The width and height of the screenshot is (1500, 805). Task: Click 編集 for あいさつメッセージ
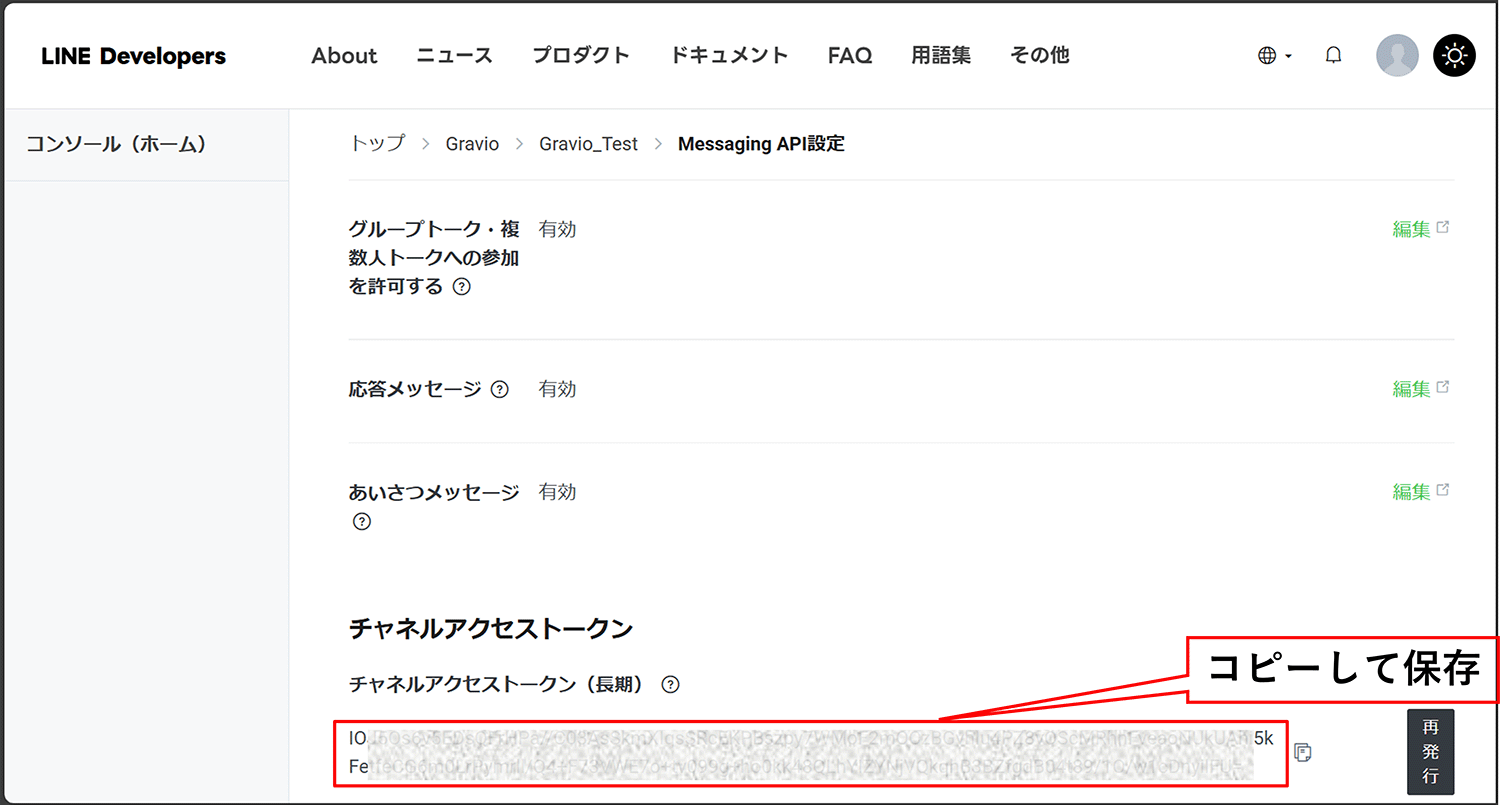(1421, 492)
